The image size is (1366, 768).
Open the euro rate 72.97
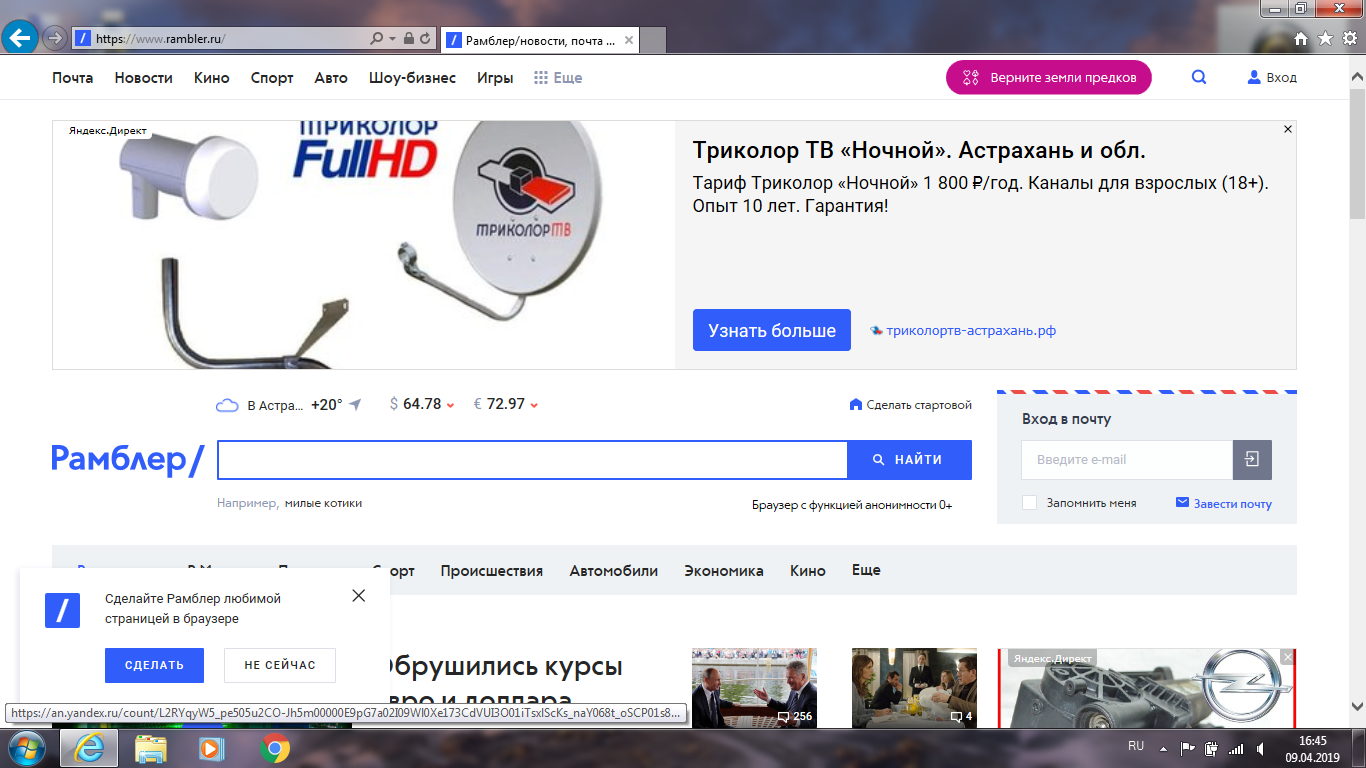pyautogui.click(x=506, y=404)
